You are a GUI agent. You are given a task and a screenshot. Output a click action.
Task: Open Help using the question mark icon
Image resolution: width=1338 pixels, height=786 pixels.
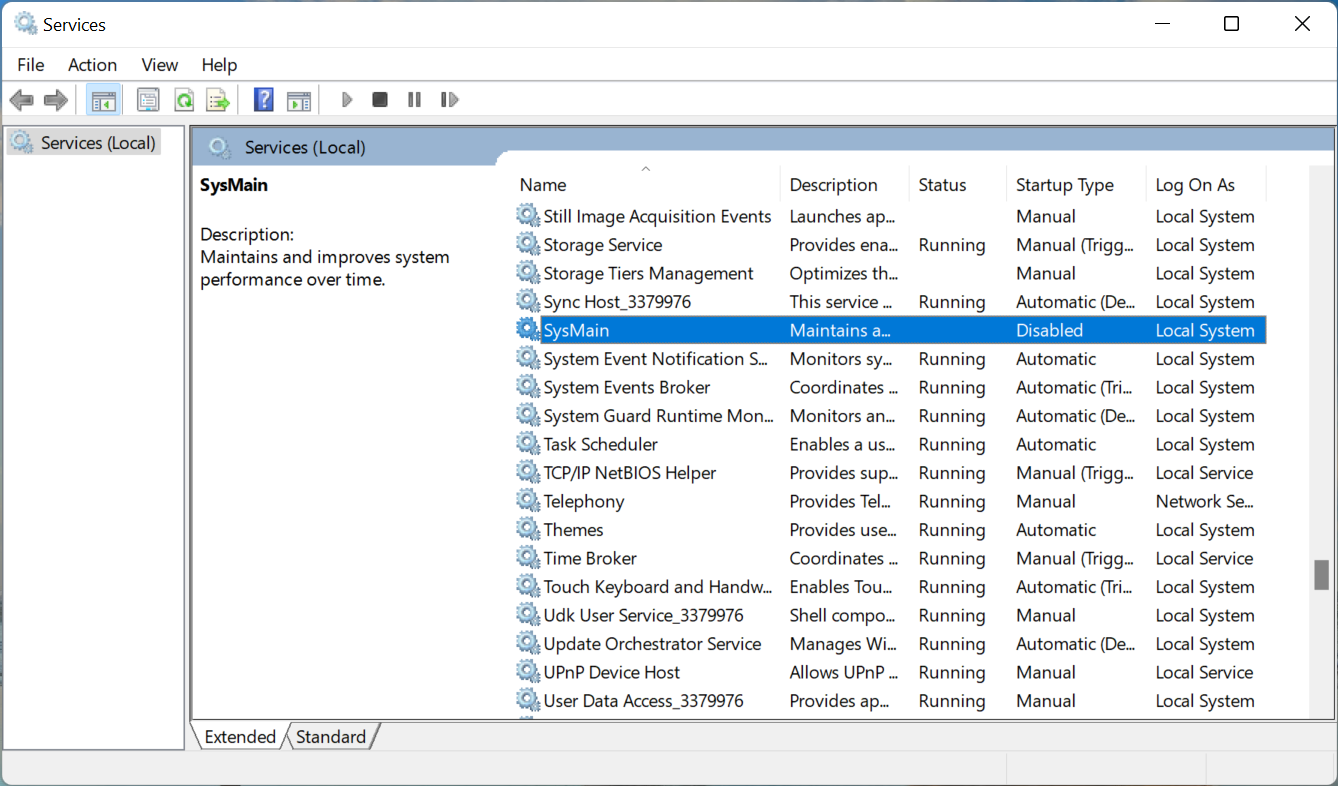click(262, 99)
